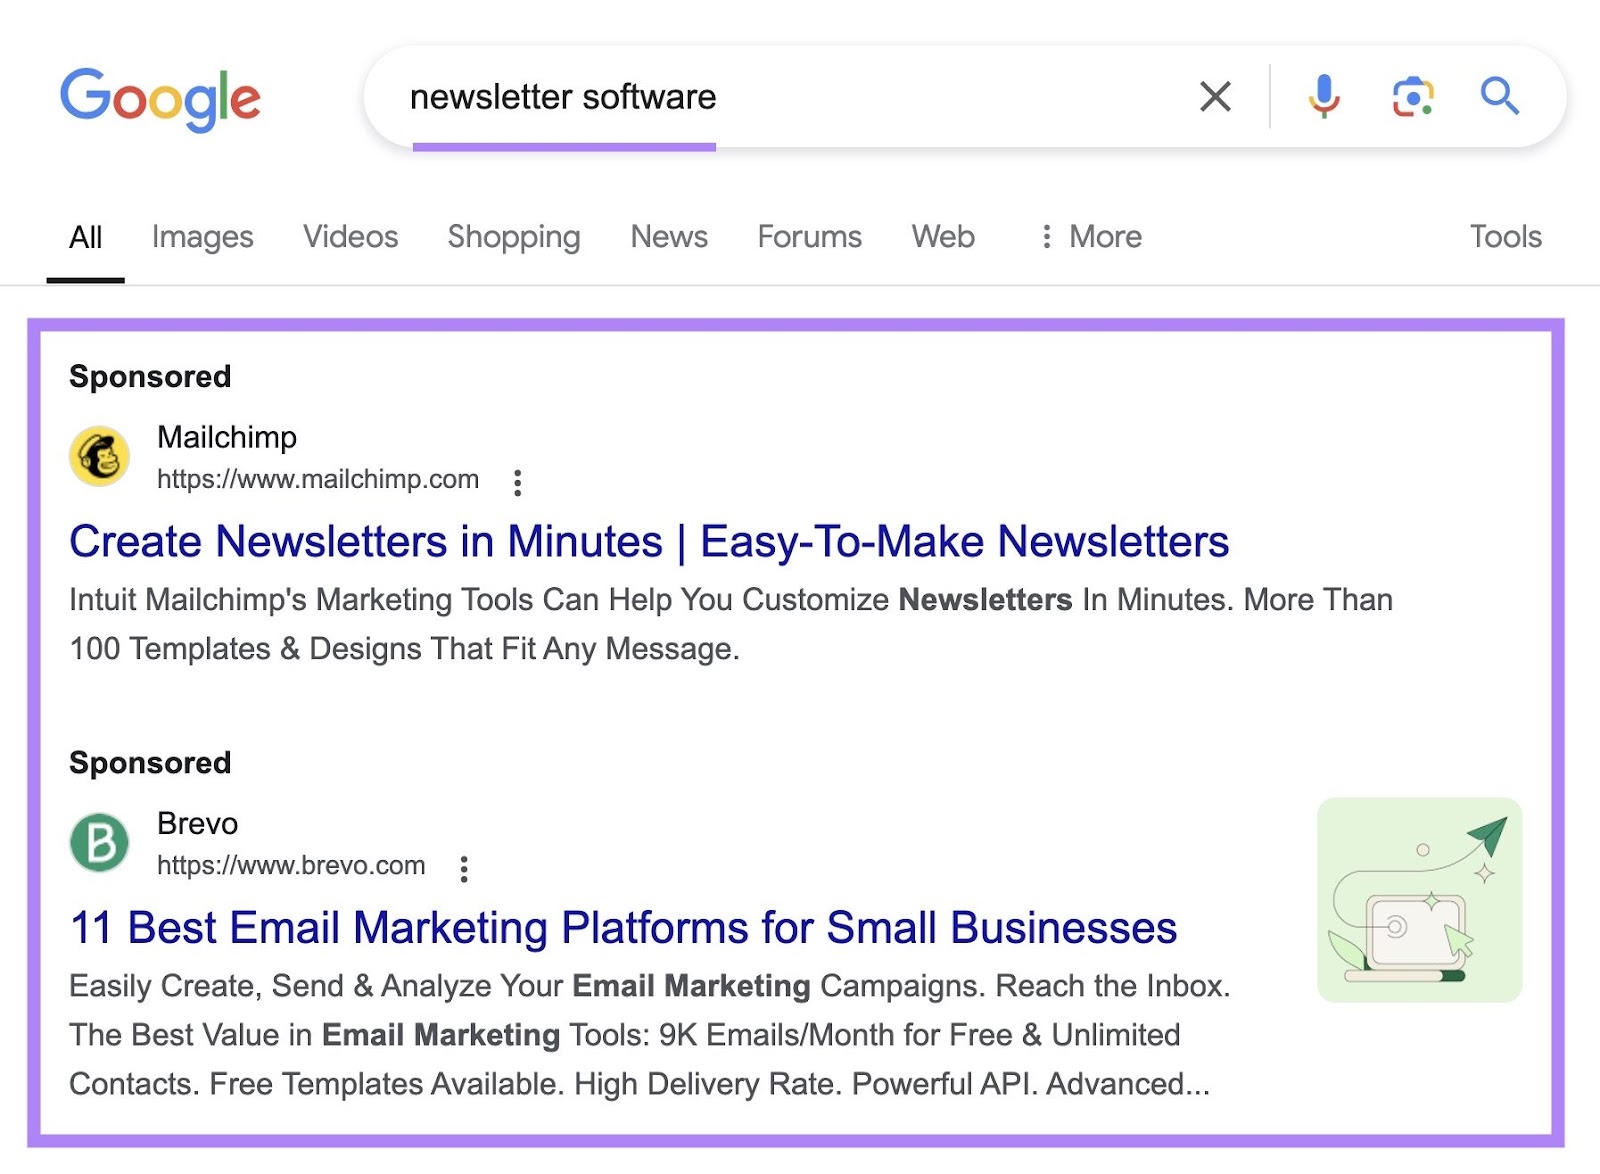Screen dimensions: 1600x1174
Task: Open the Mailchimp newsletters ad link
Action: click(x=648, y=541)
